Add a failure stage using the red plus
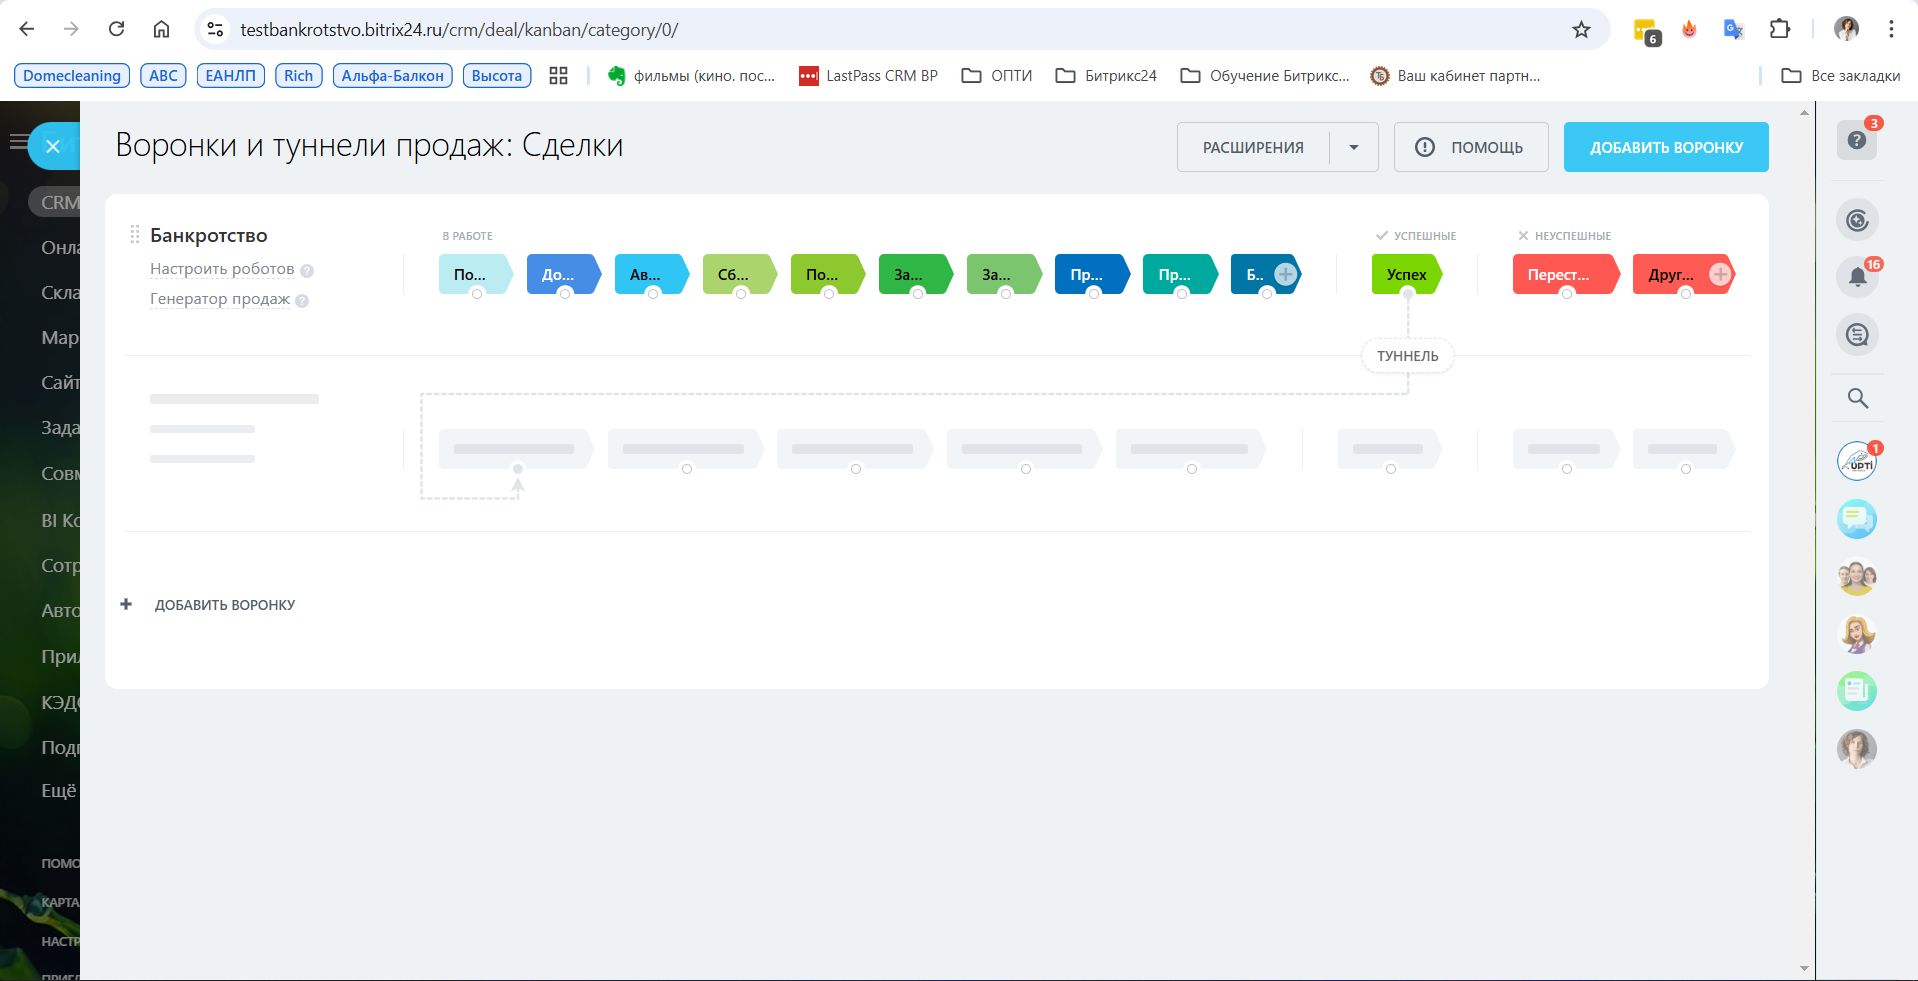1918x981 pixels. point(1720,274)
